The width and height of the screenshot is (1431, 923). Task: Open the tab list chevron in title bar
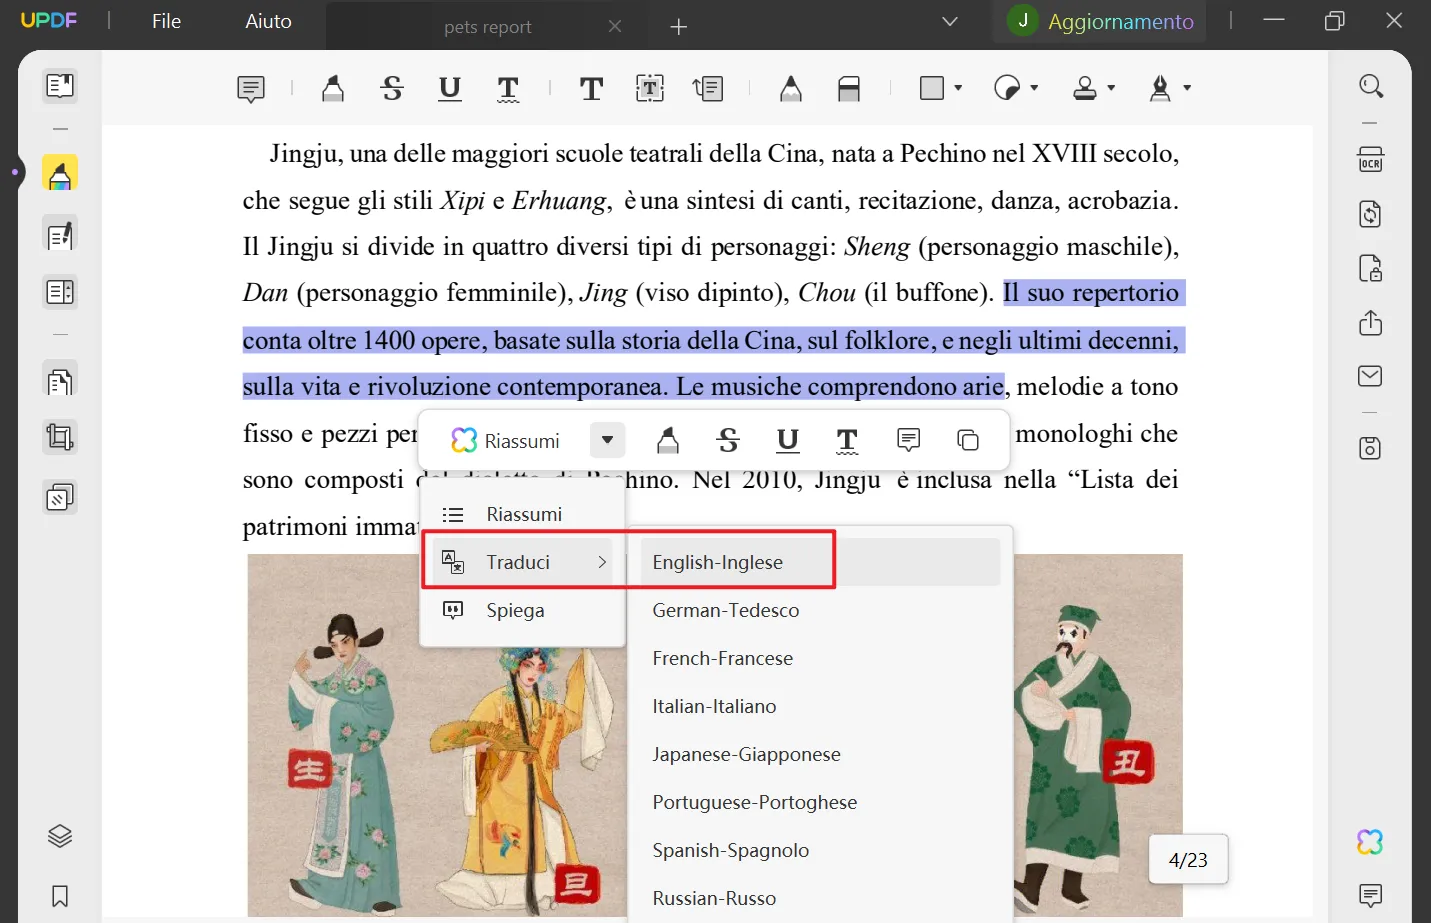pyautogui.click(x=950, y=21)
